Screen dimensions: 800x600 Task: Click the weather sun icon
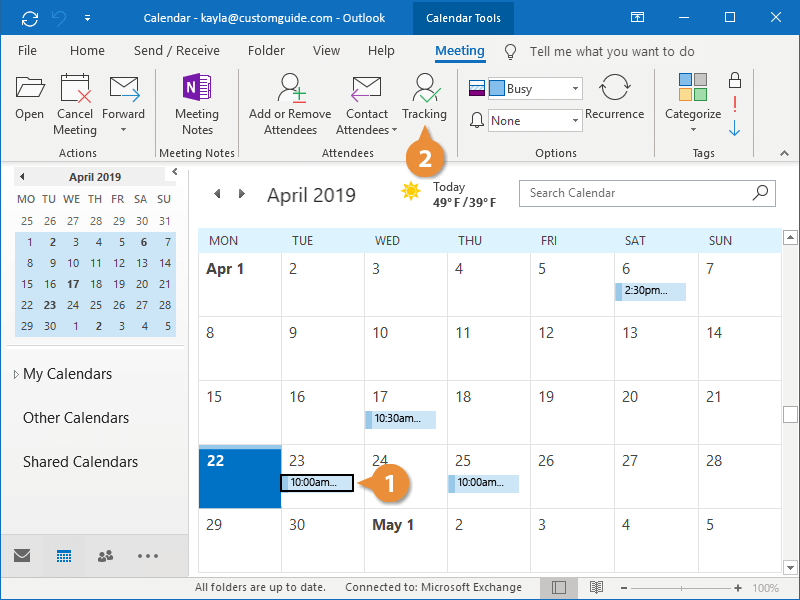click(411, 192)
